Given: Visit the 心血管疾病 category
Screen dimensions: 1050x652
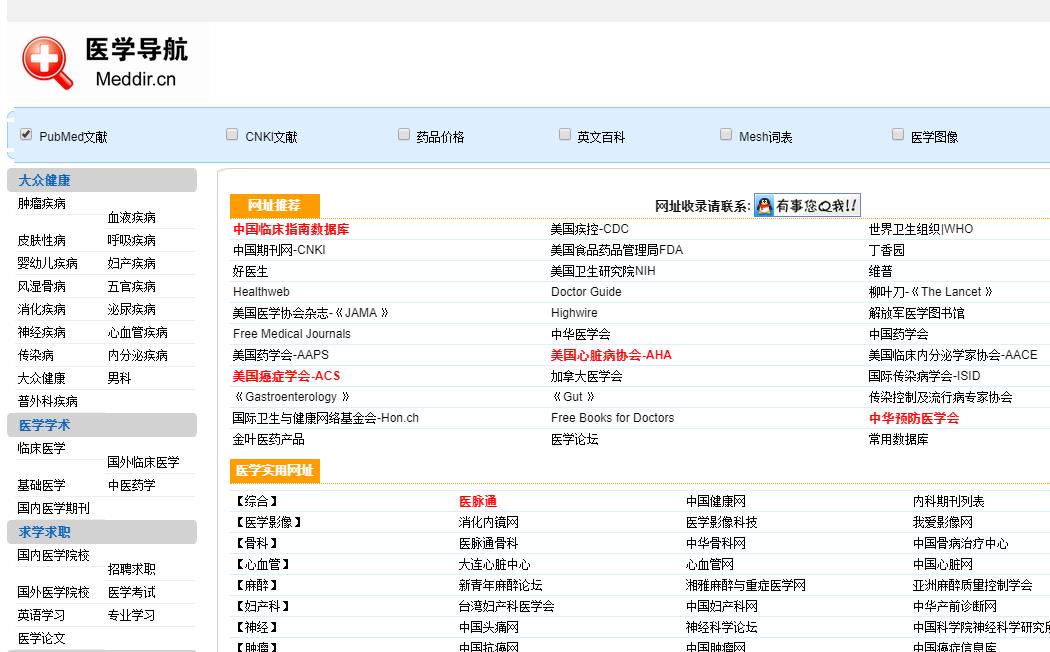Looking at the screenshot, I should tap(137, 333).
